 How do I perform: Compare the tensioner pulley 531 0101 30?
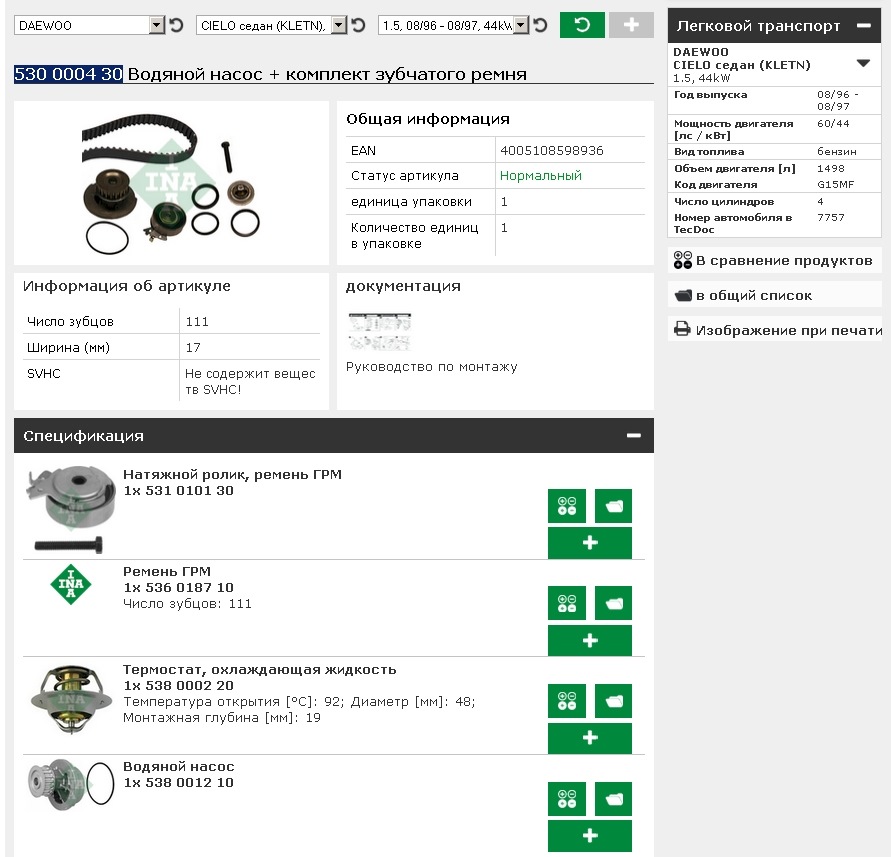coord(567,506)
